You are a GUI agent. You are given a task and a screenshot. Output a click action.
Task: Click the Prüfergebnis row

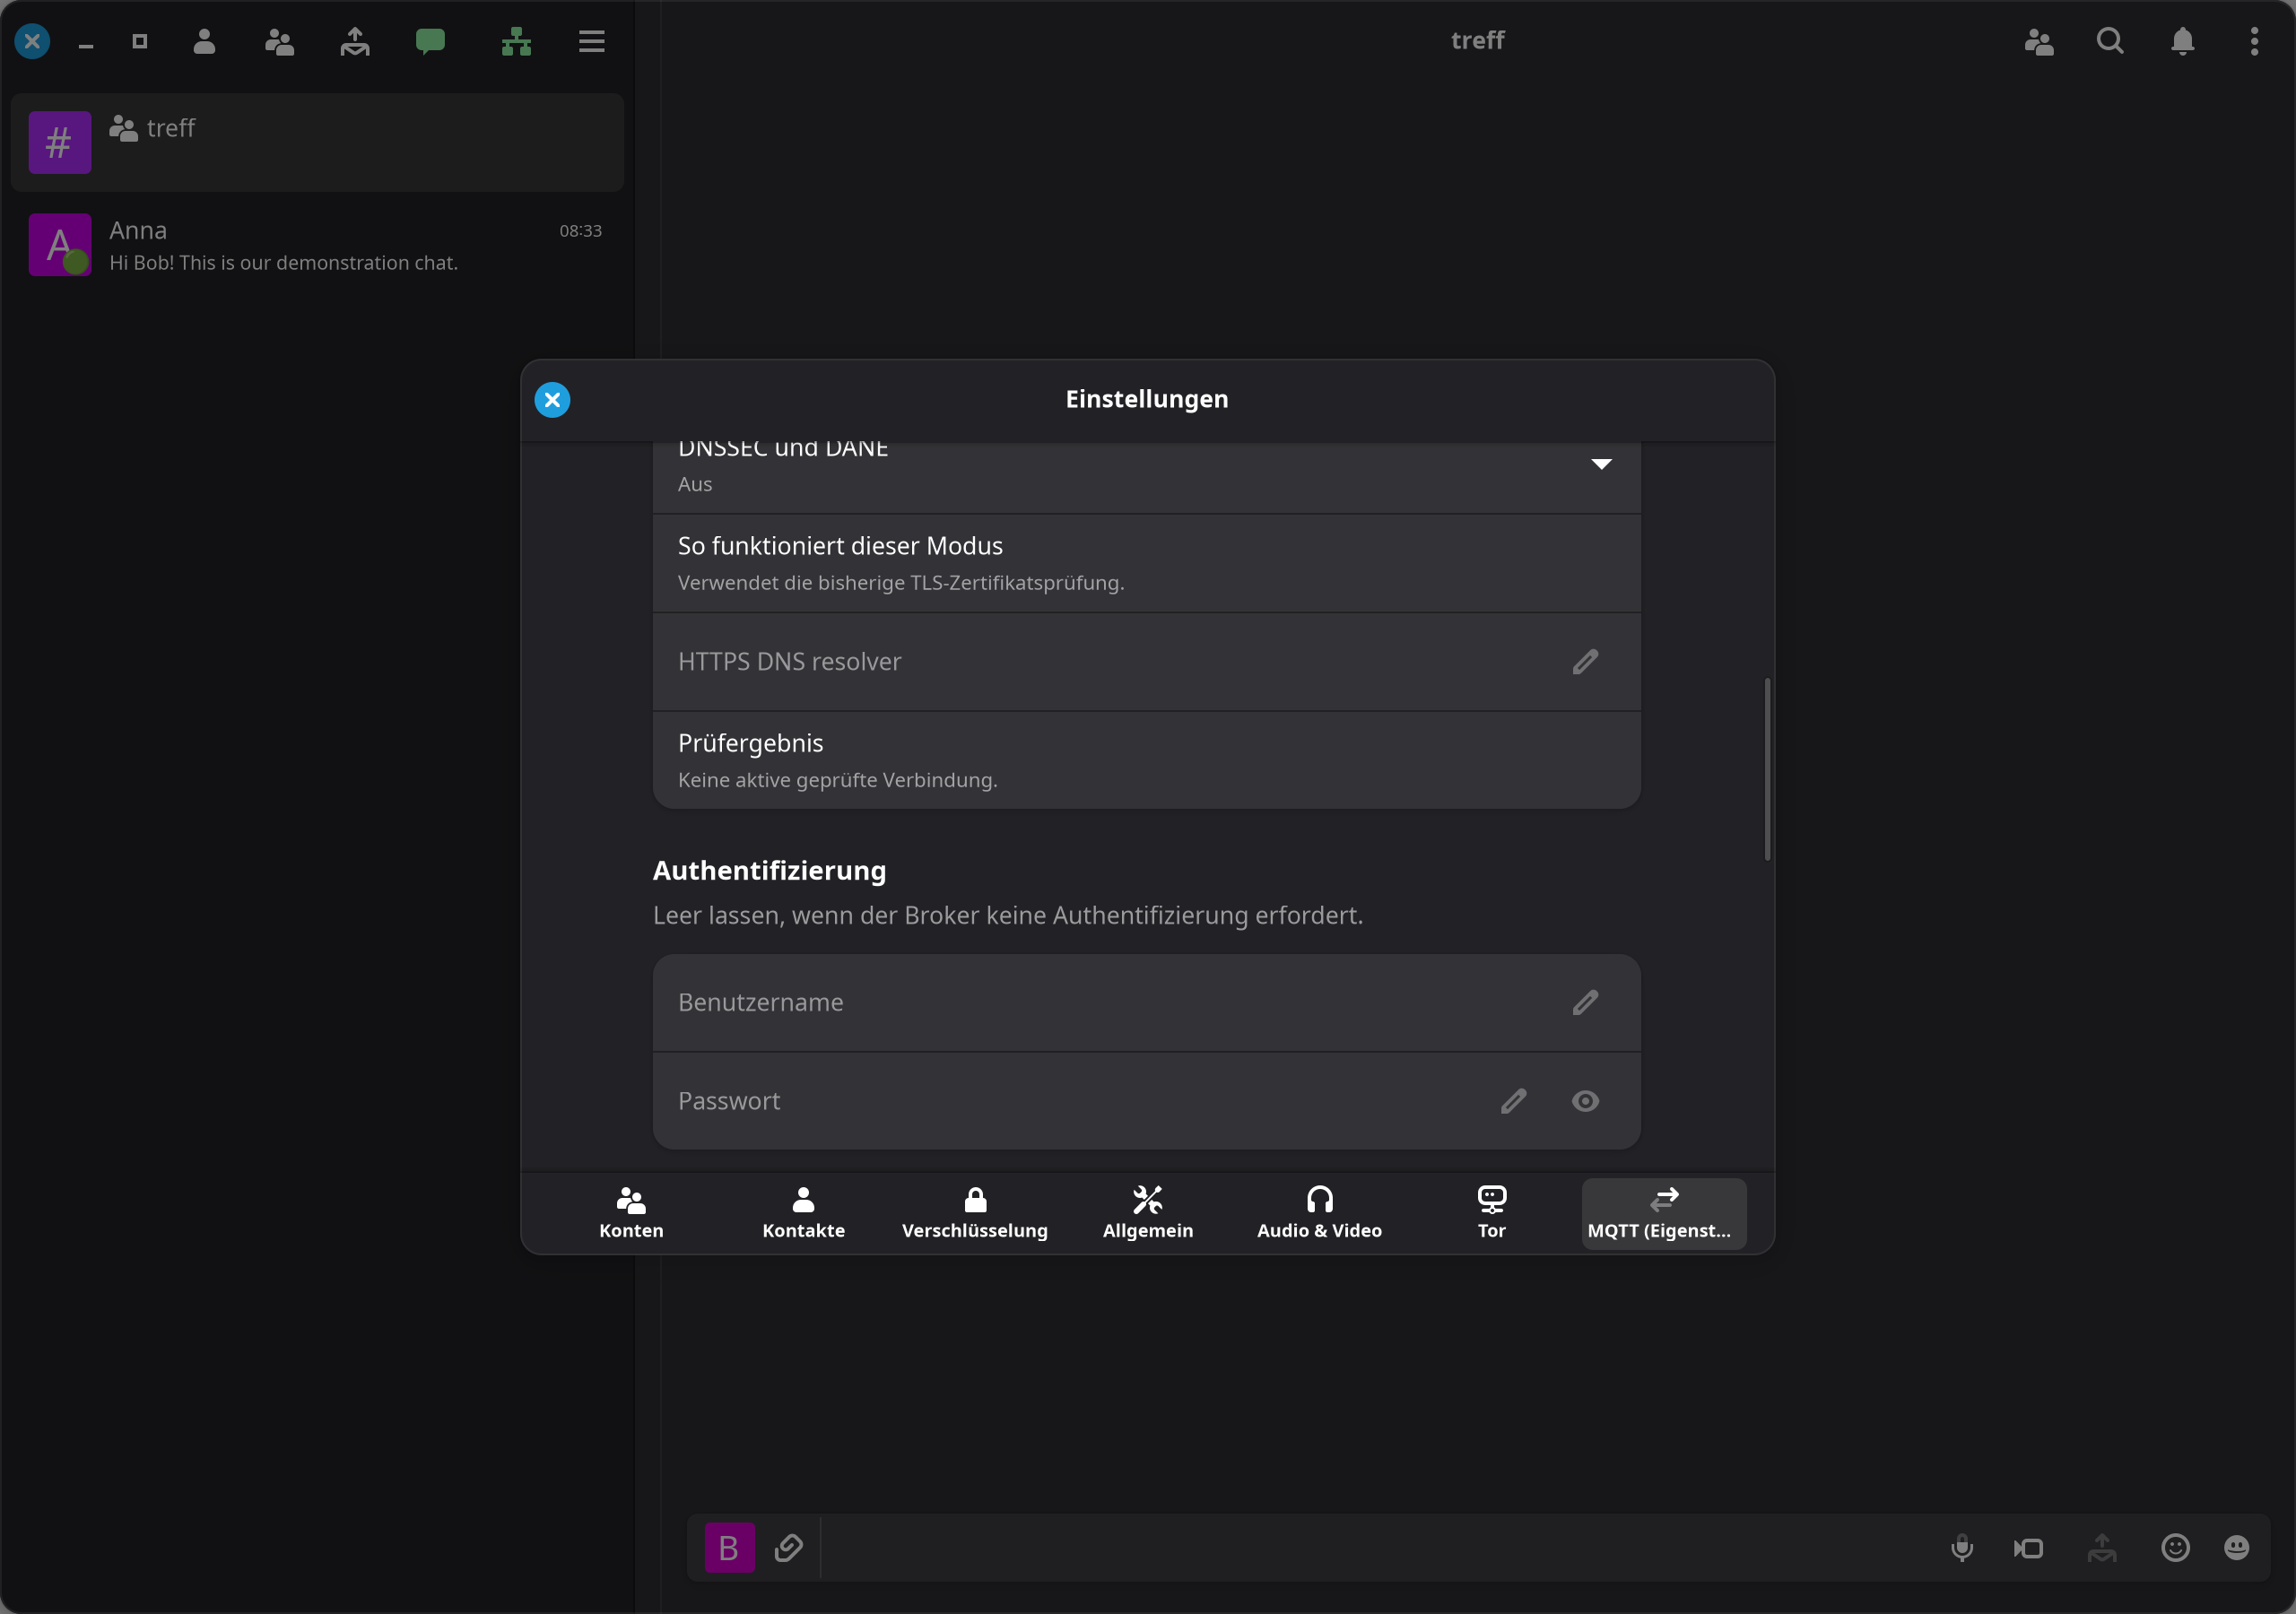1146,760
